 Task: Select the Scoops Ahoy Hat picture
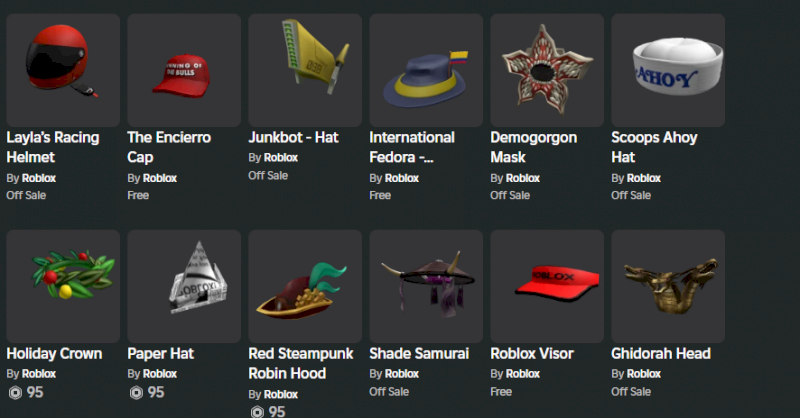(668, 70)
